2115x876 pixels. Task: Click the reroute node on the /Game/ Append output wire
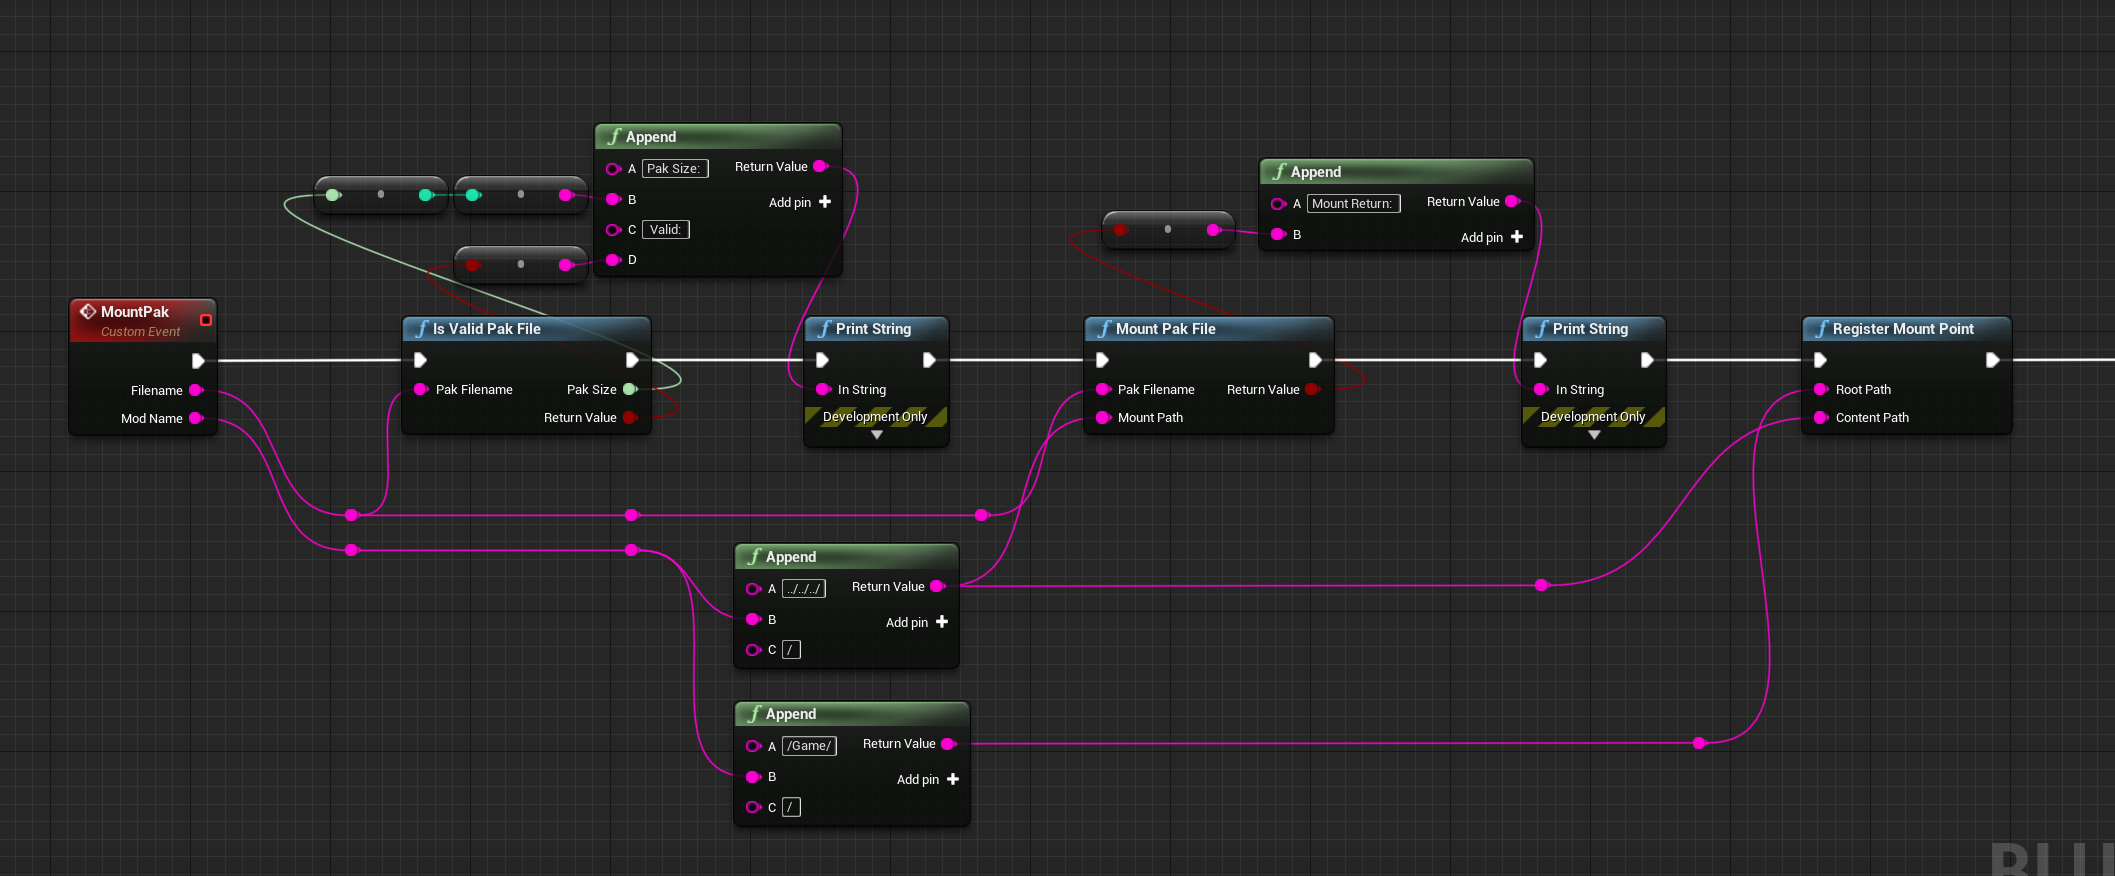pyautogui.click(x=1699, y=743)
